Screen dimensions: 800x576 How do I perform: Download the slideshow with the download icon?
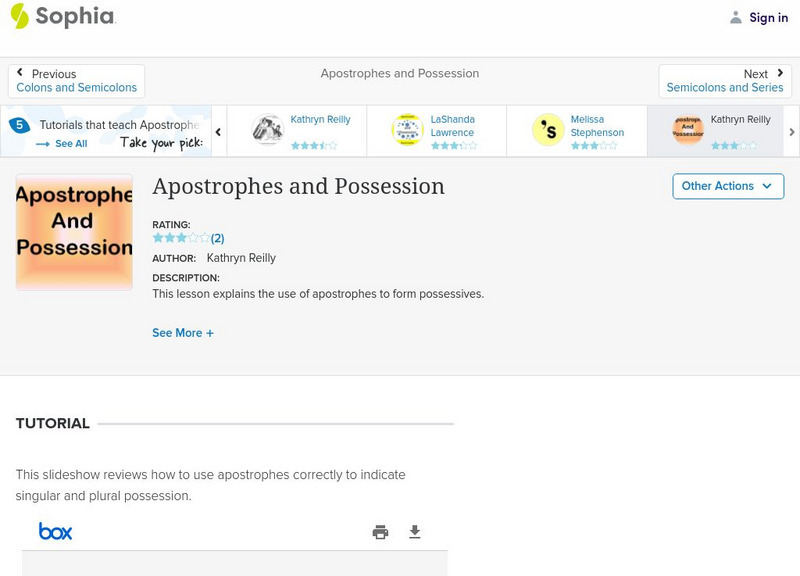[x=415, y=532]
